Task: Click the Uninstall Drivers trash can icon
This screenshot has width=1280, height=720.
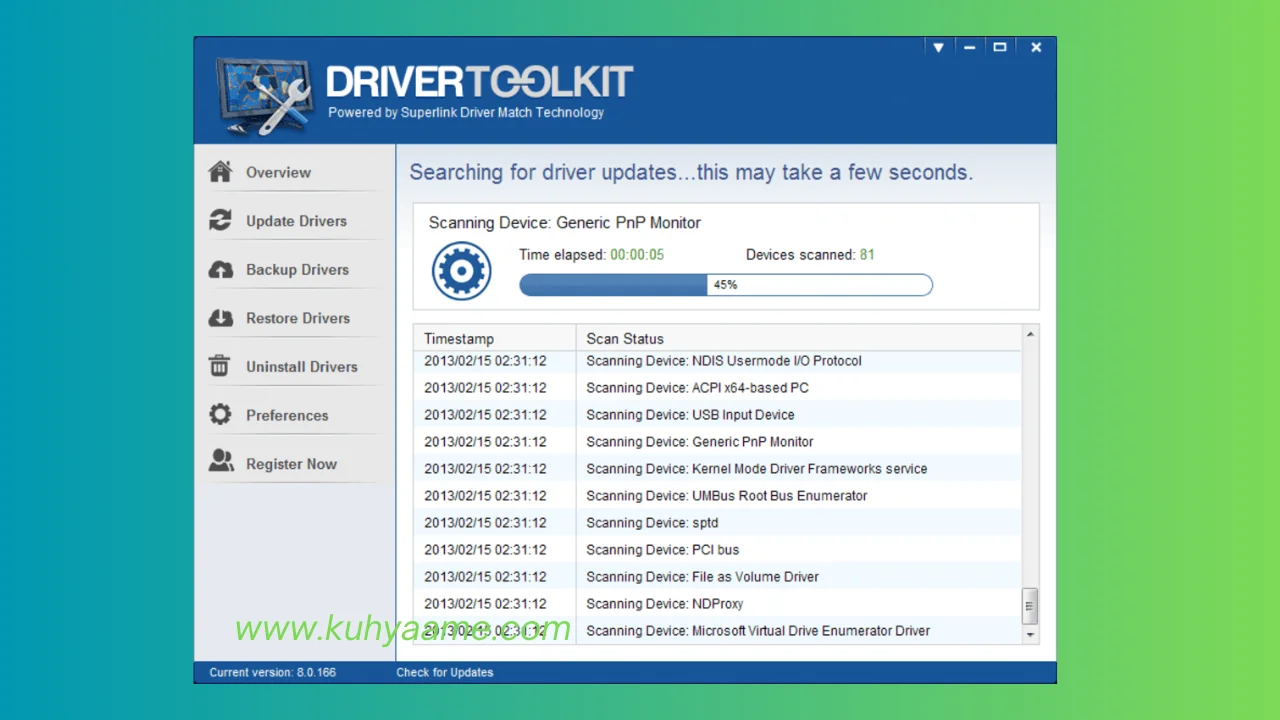Action: tap(220, 366)
